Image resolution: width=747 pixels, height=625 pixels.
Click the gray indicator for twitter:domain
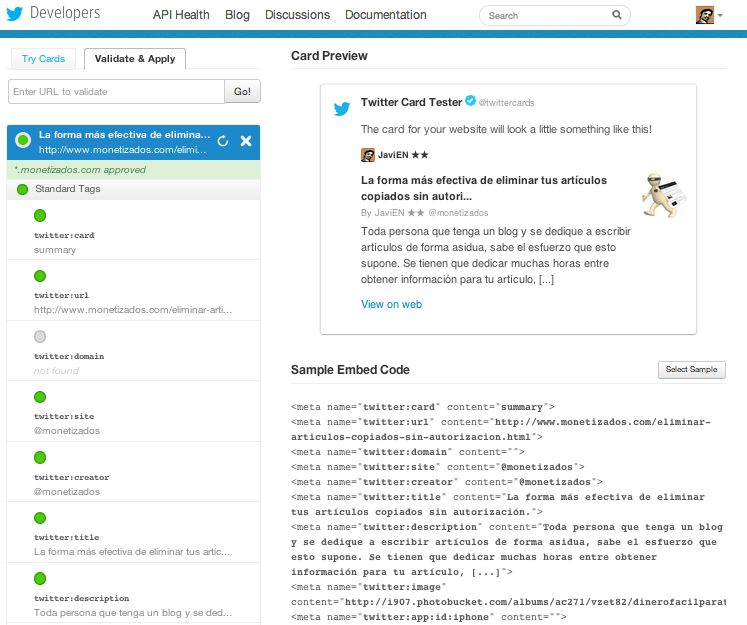[40, 337]
